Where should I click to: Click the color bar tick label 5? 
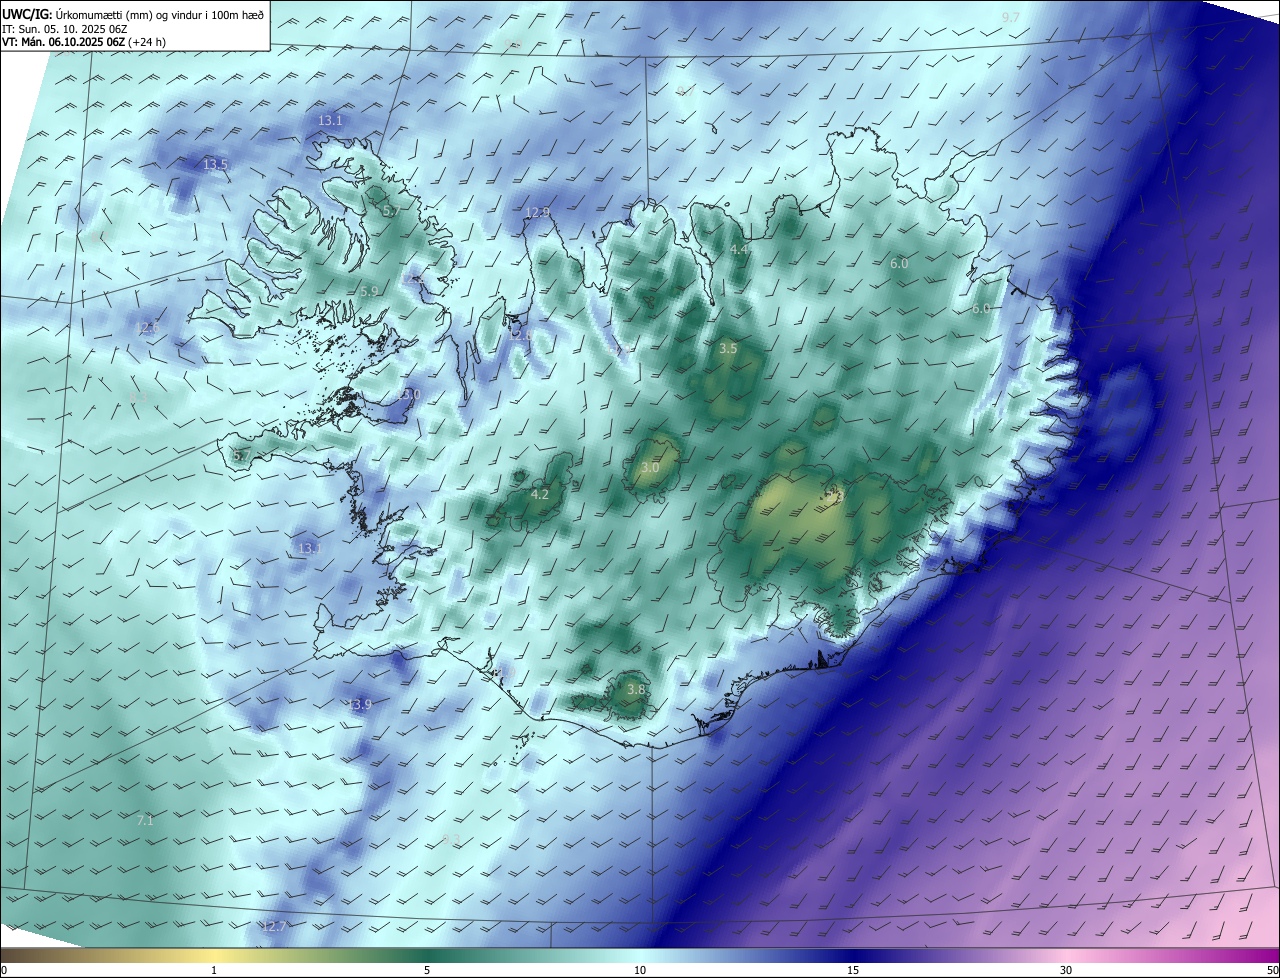(x=427, y=970)
